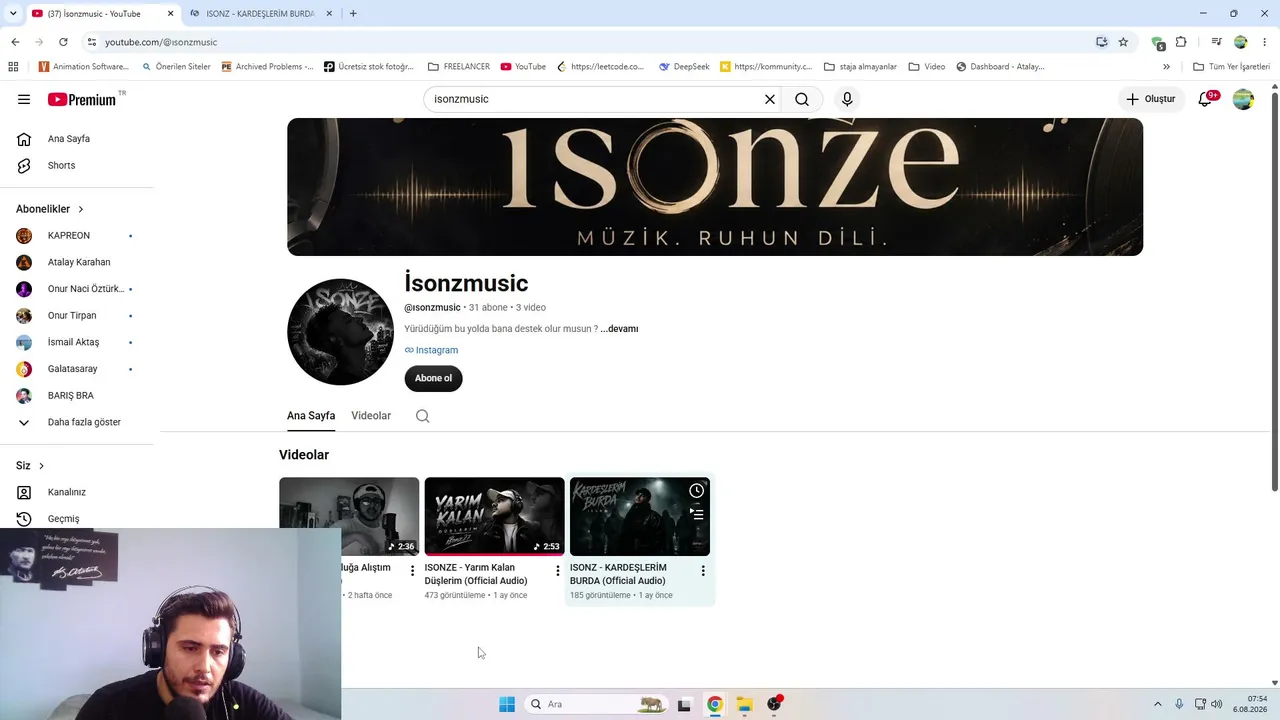The image size is (1280, 720).
Task: Search within the İsonzmusic channel
Action: pyautogui.click(x=423, y=416)
